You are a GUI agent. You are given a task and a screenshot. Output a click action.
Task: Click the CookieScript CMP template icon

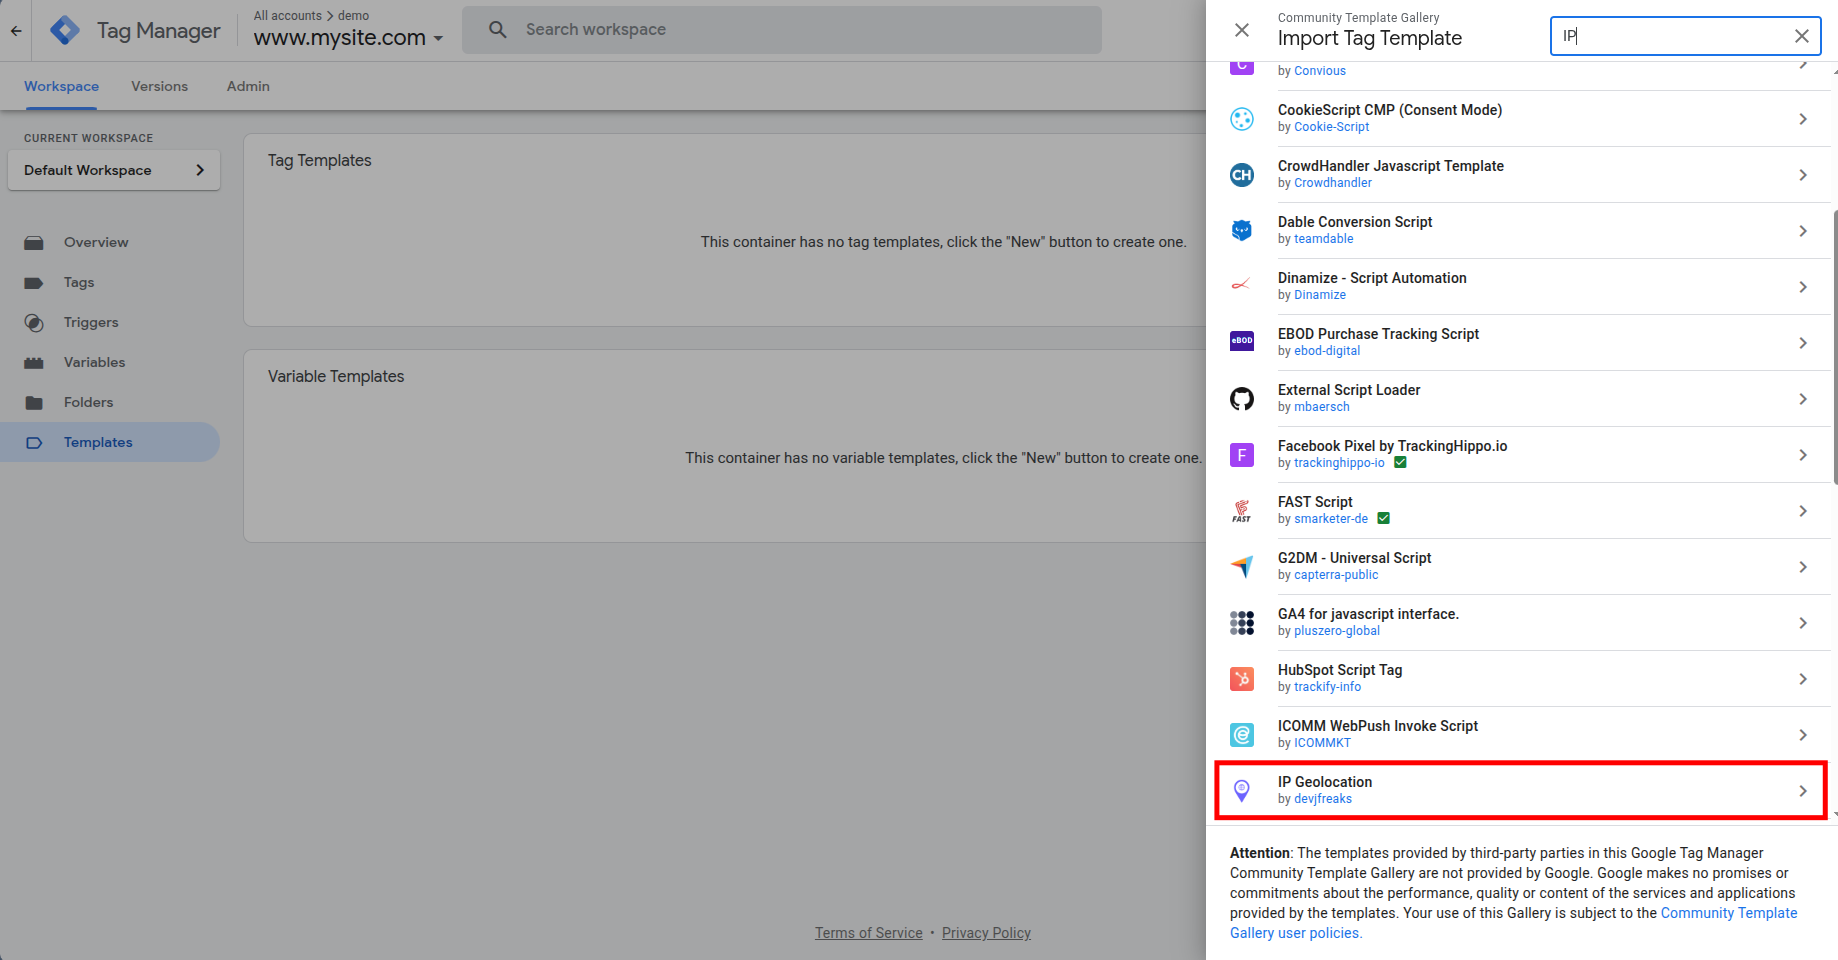pyautogui.click(x=1242, y=119)
